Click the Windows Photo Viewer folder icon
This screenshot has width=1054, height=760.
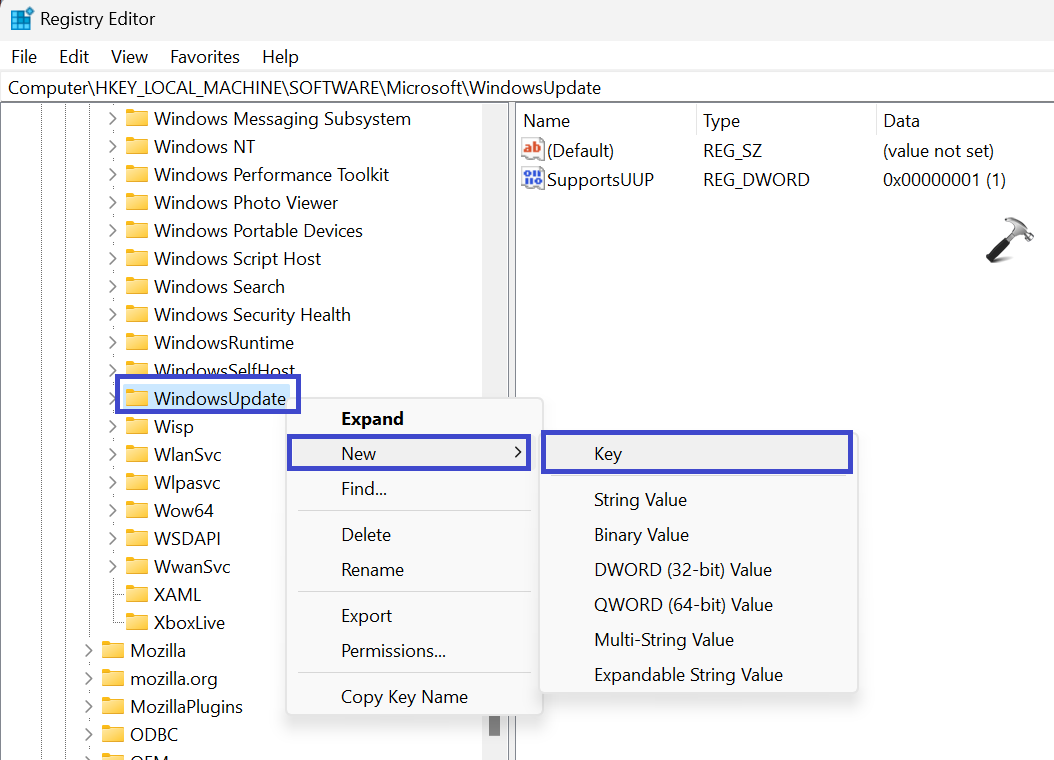pyautogui.click(x=136, y=203)
